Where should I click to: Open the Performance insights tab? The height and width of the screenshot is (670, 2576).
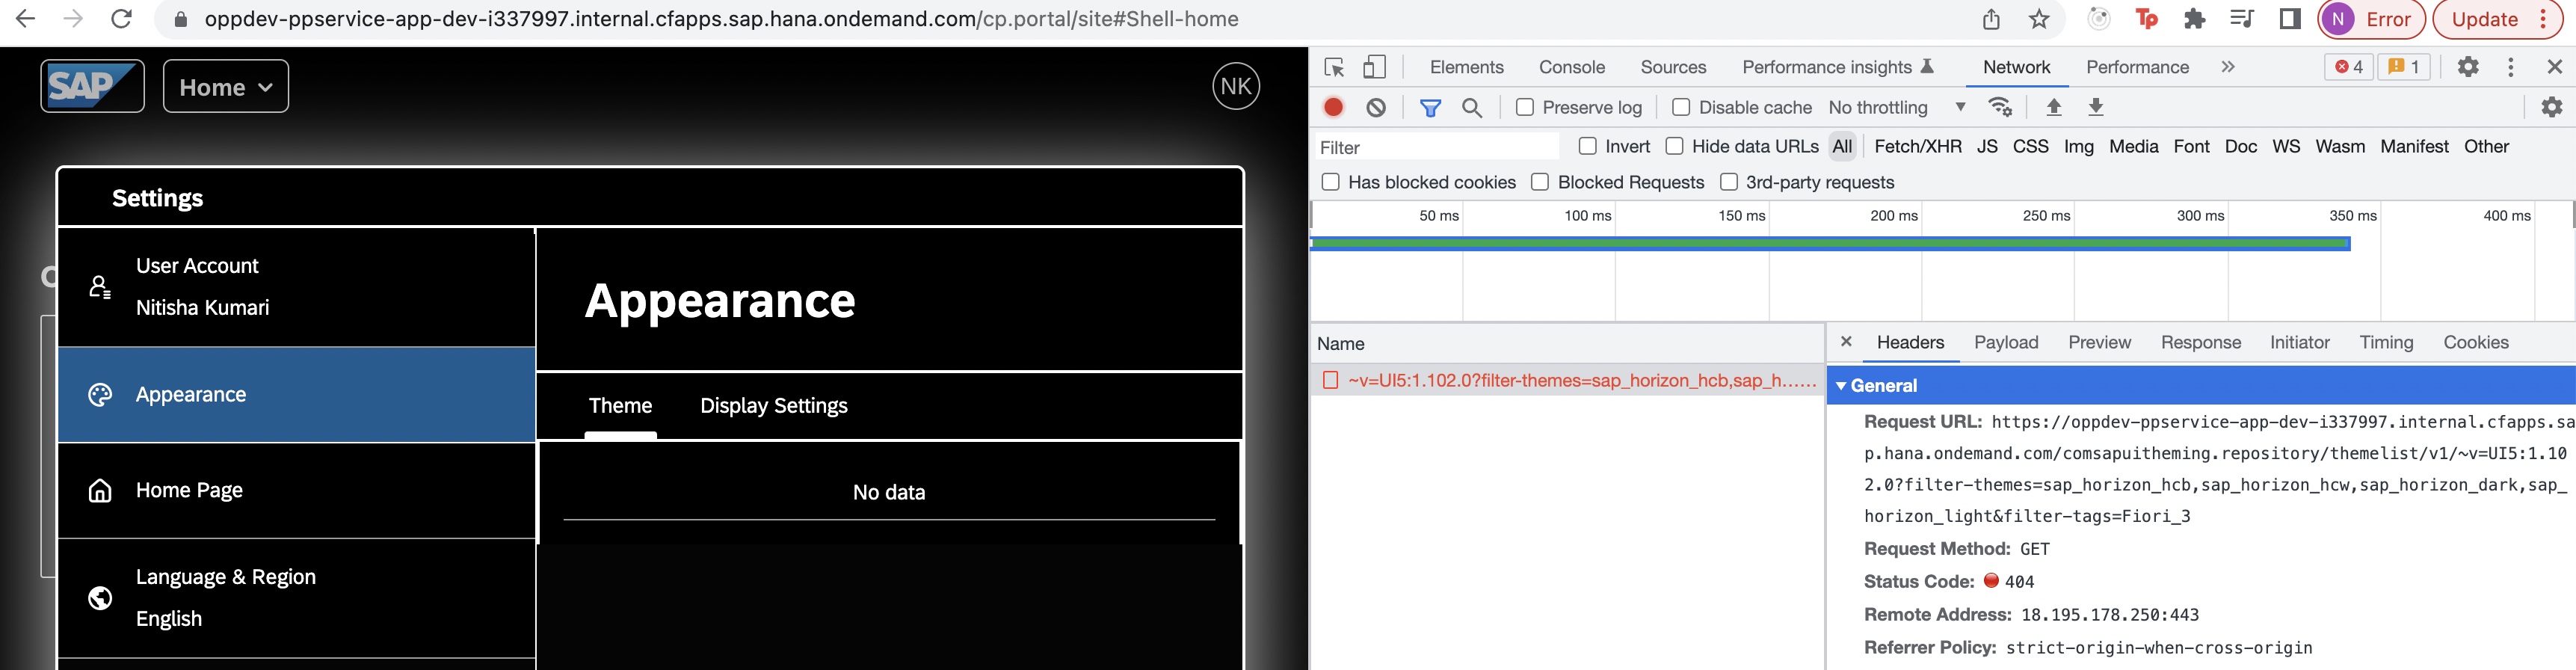coord(1838,67)
